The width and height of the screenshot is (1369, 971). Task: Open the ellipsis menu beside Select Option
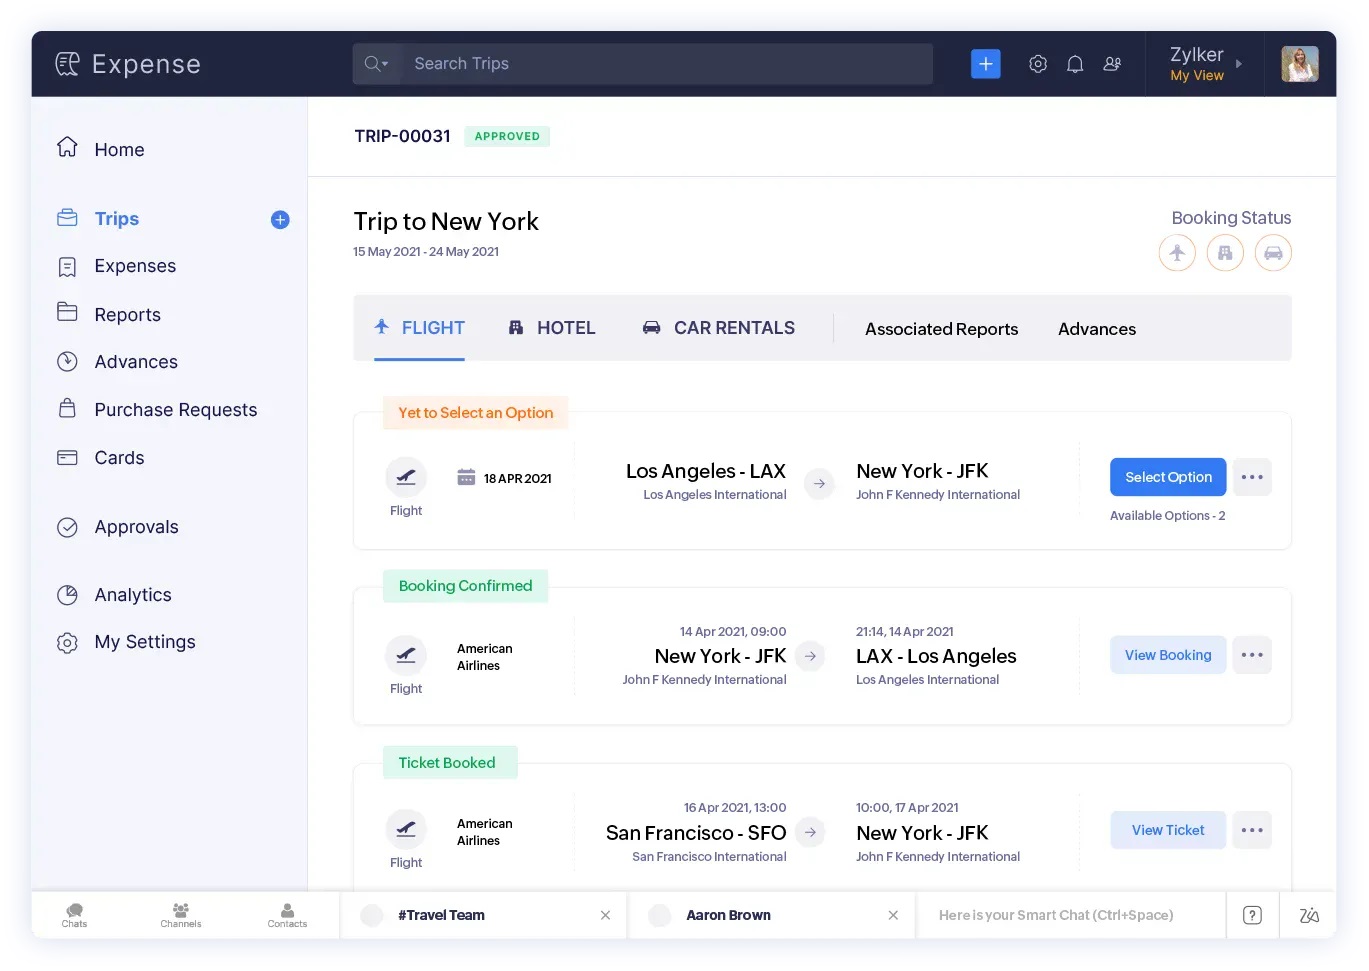(1252, 477)
